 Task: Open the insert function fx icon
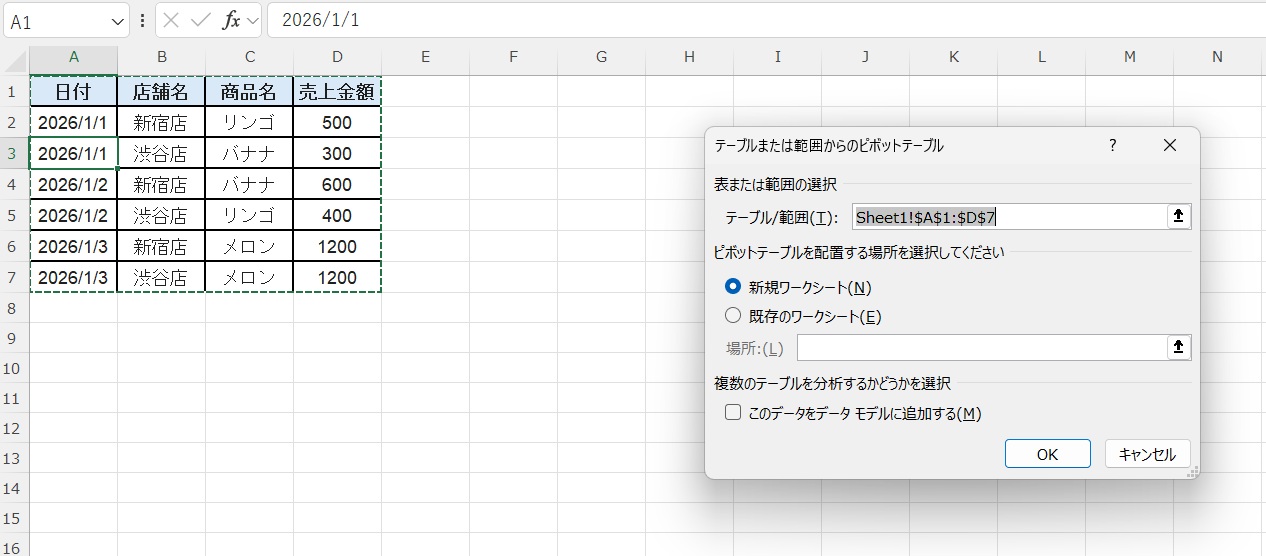231,20
